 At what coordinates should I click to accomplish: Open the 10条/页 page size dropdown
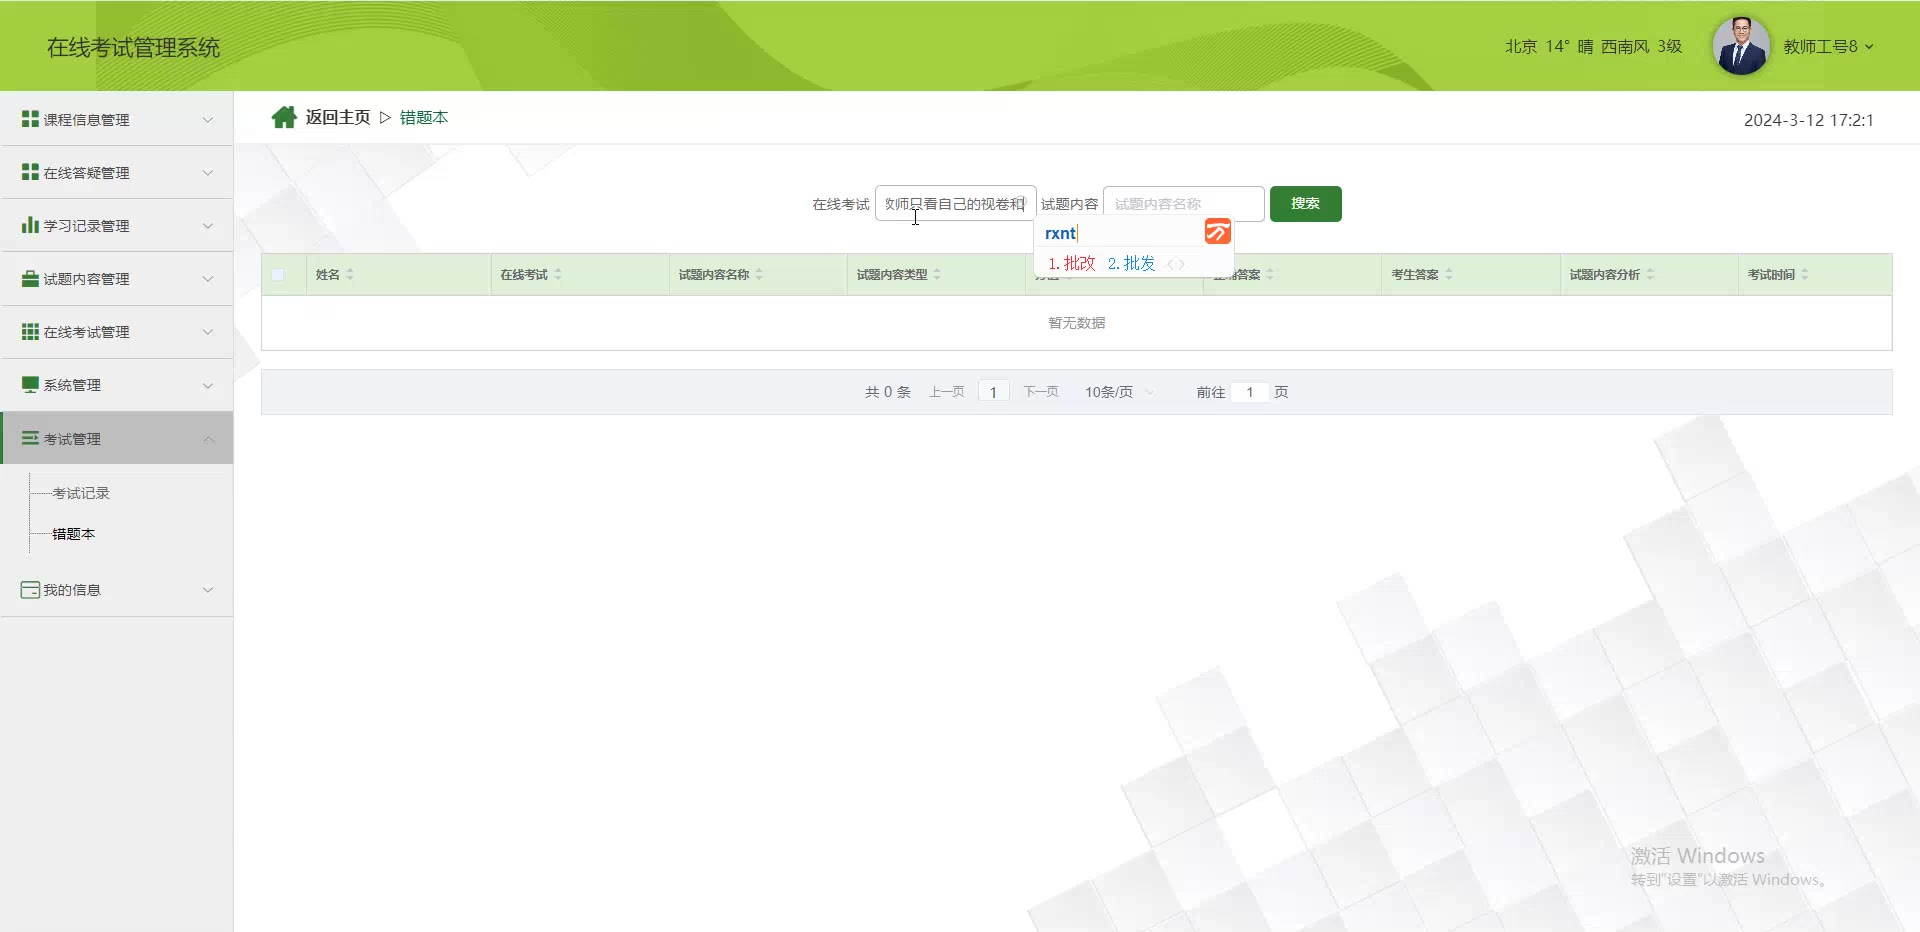pyautogui.click(x=1119, y=392)
